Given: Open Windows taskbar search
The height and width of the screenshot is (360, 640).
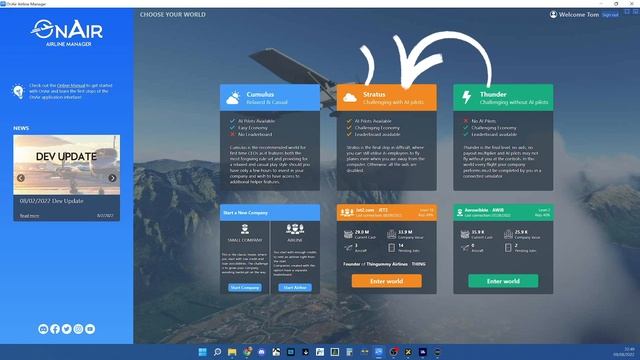Looking at the screenshot, I should [217, 352].
